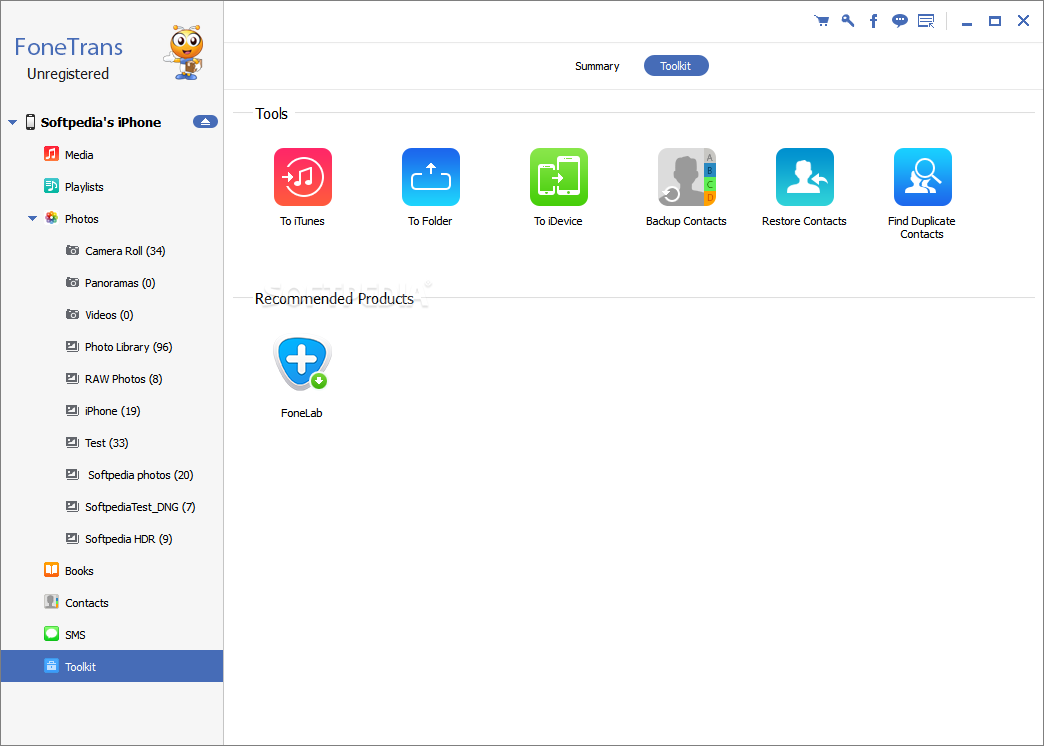Viewport: 1044px width, 746px height.
Task: Select Toolkit in the sidebar
Action: coord(112,666)
